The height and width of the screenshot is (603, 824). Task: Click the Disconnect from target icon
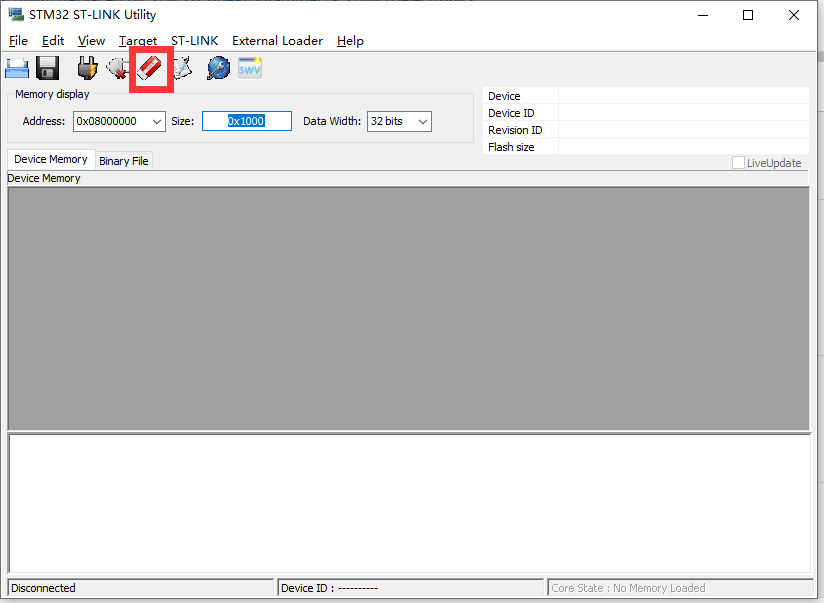pos(118,68)
